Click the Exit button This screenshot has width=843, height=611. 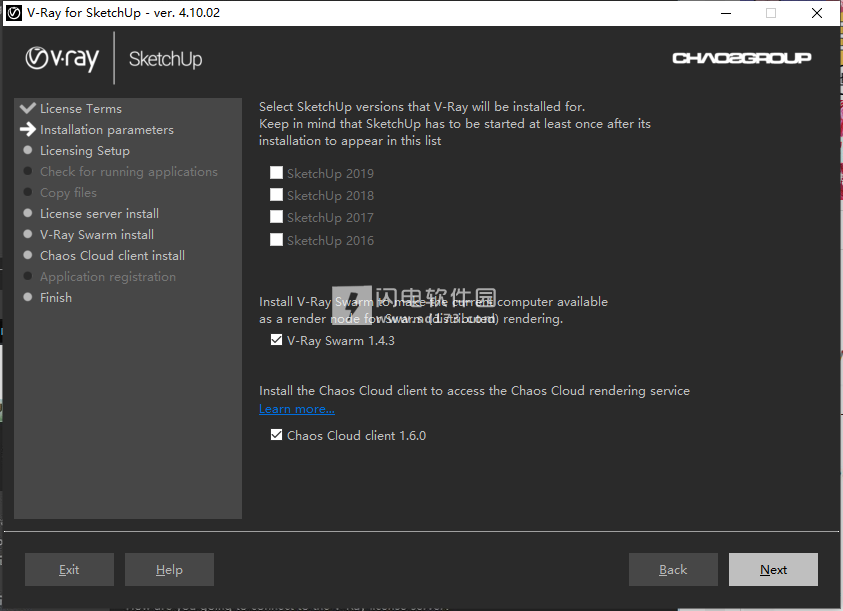point(69,570)
